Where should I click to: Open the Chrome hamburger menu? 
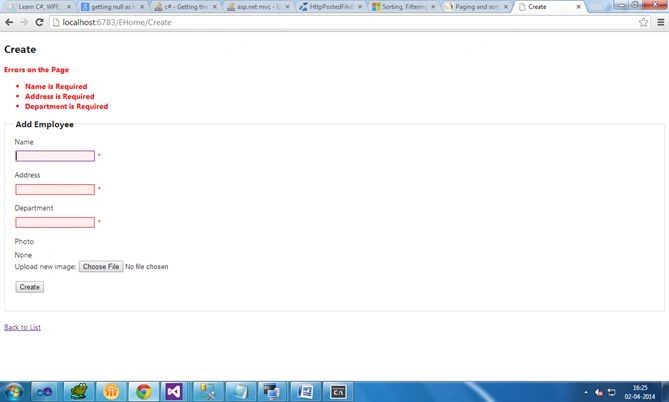660,22
